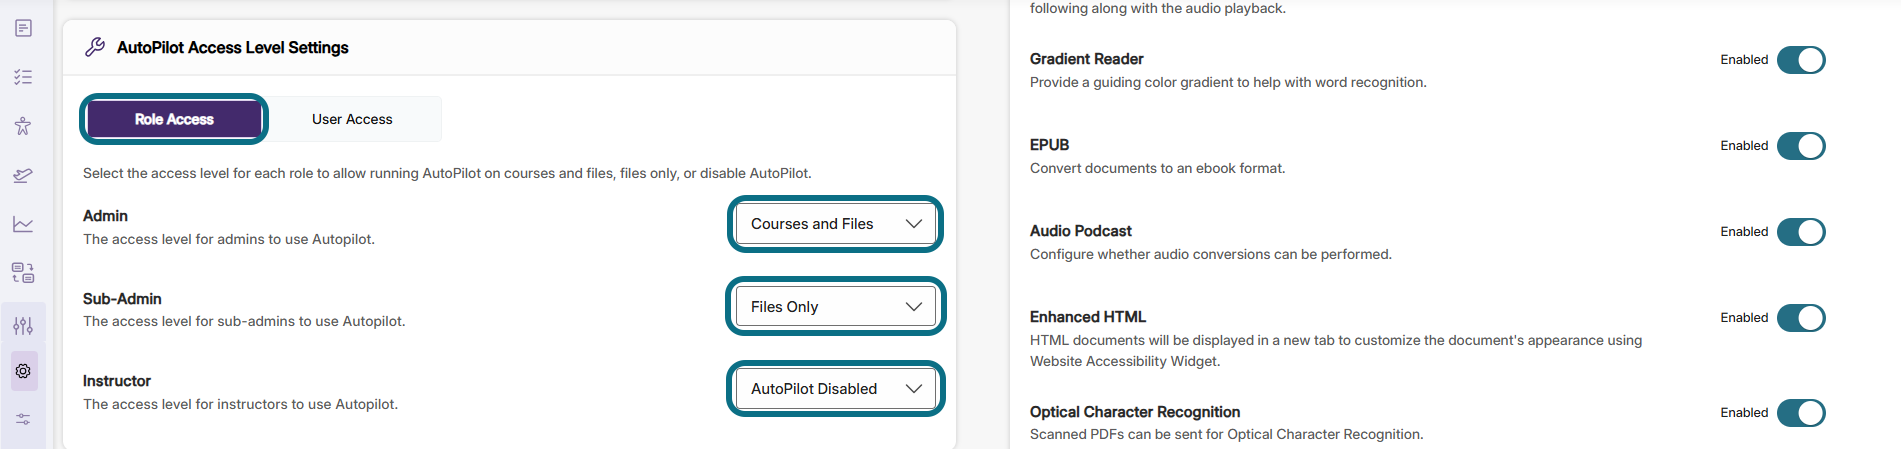Open the document page icon in sidebar

pyautogui.click(x=23, y=28)
